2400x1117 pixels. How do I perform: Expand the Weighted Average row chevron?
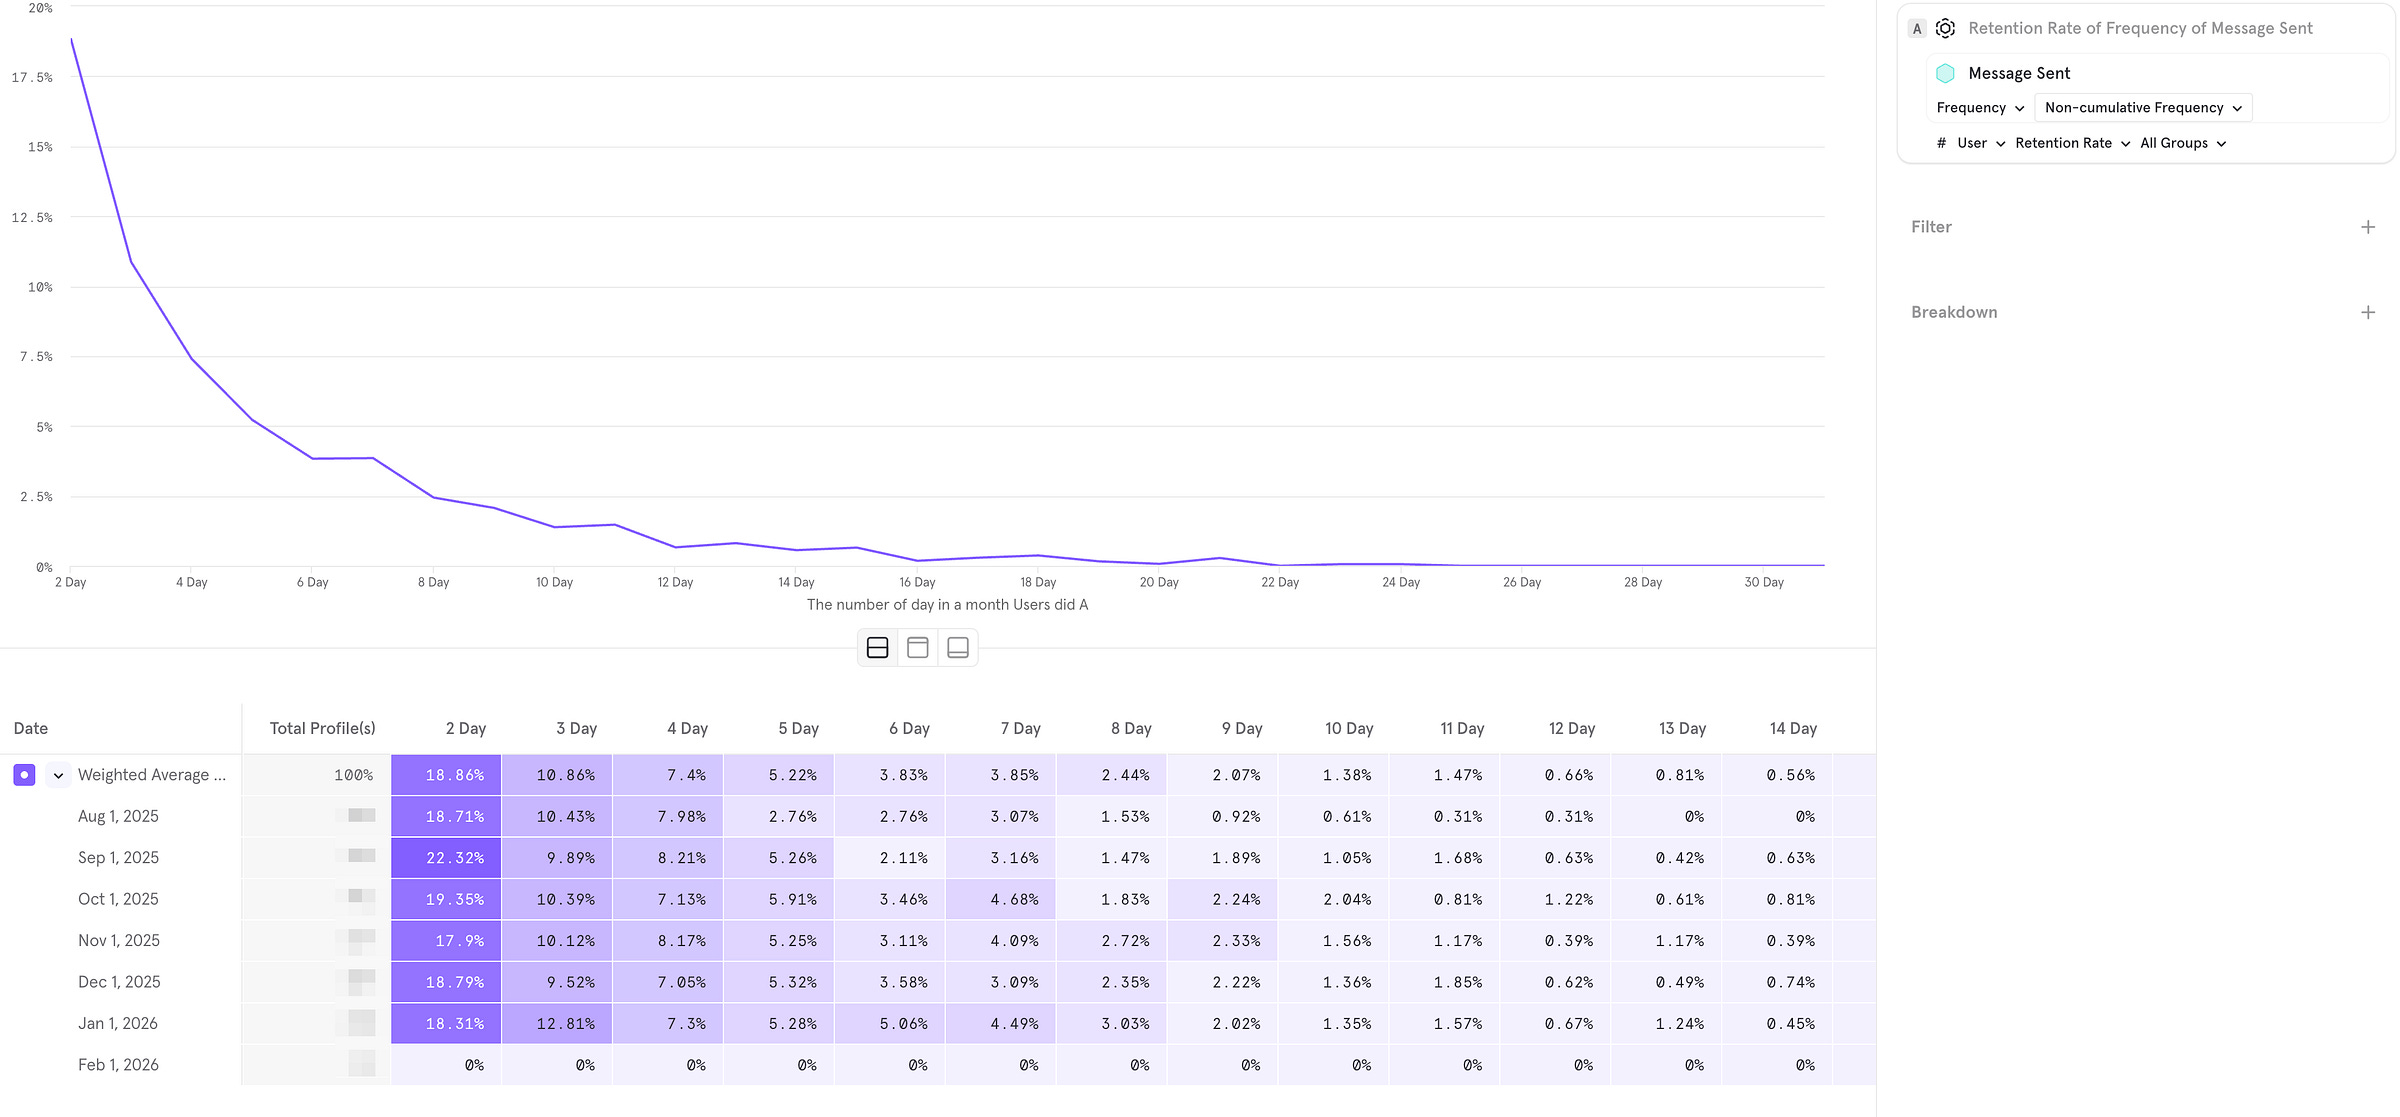(x=58, y=775)
